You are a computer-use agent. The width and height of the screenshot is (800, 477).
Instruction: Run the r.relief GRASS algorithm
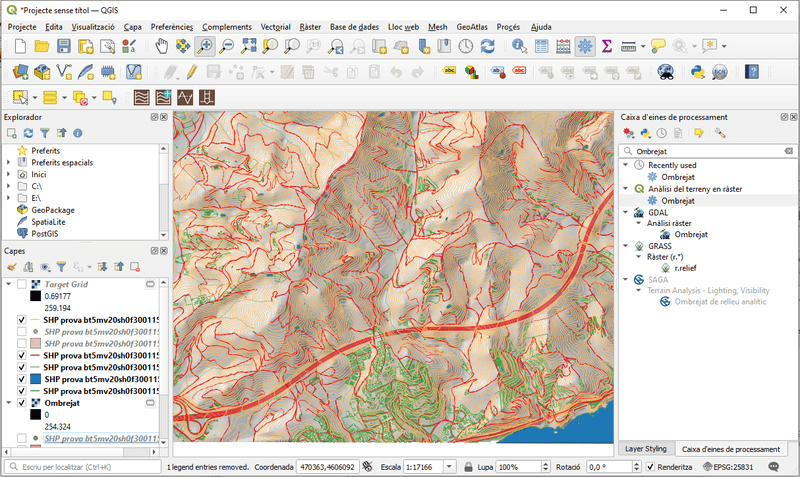(x=684, y=268)
